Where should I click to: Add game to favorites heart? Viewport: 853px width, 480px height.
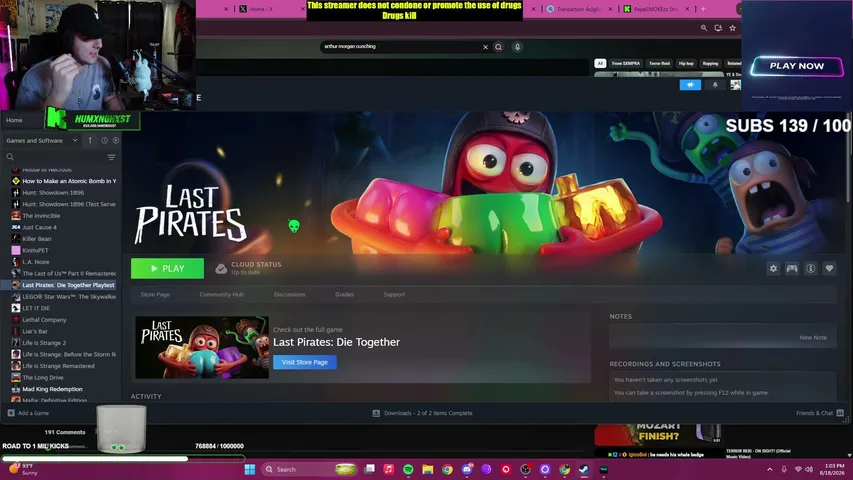(x=829, y=268)
